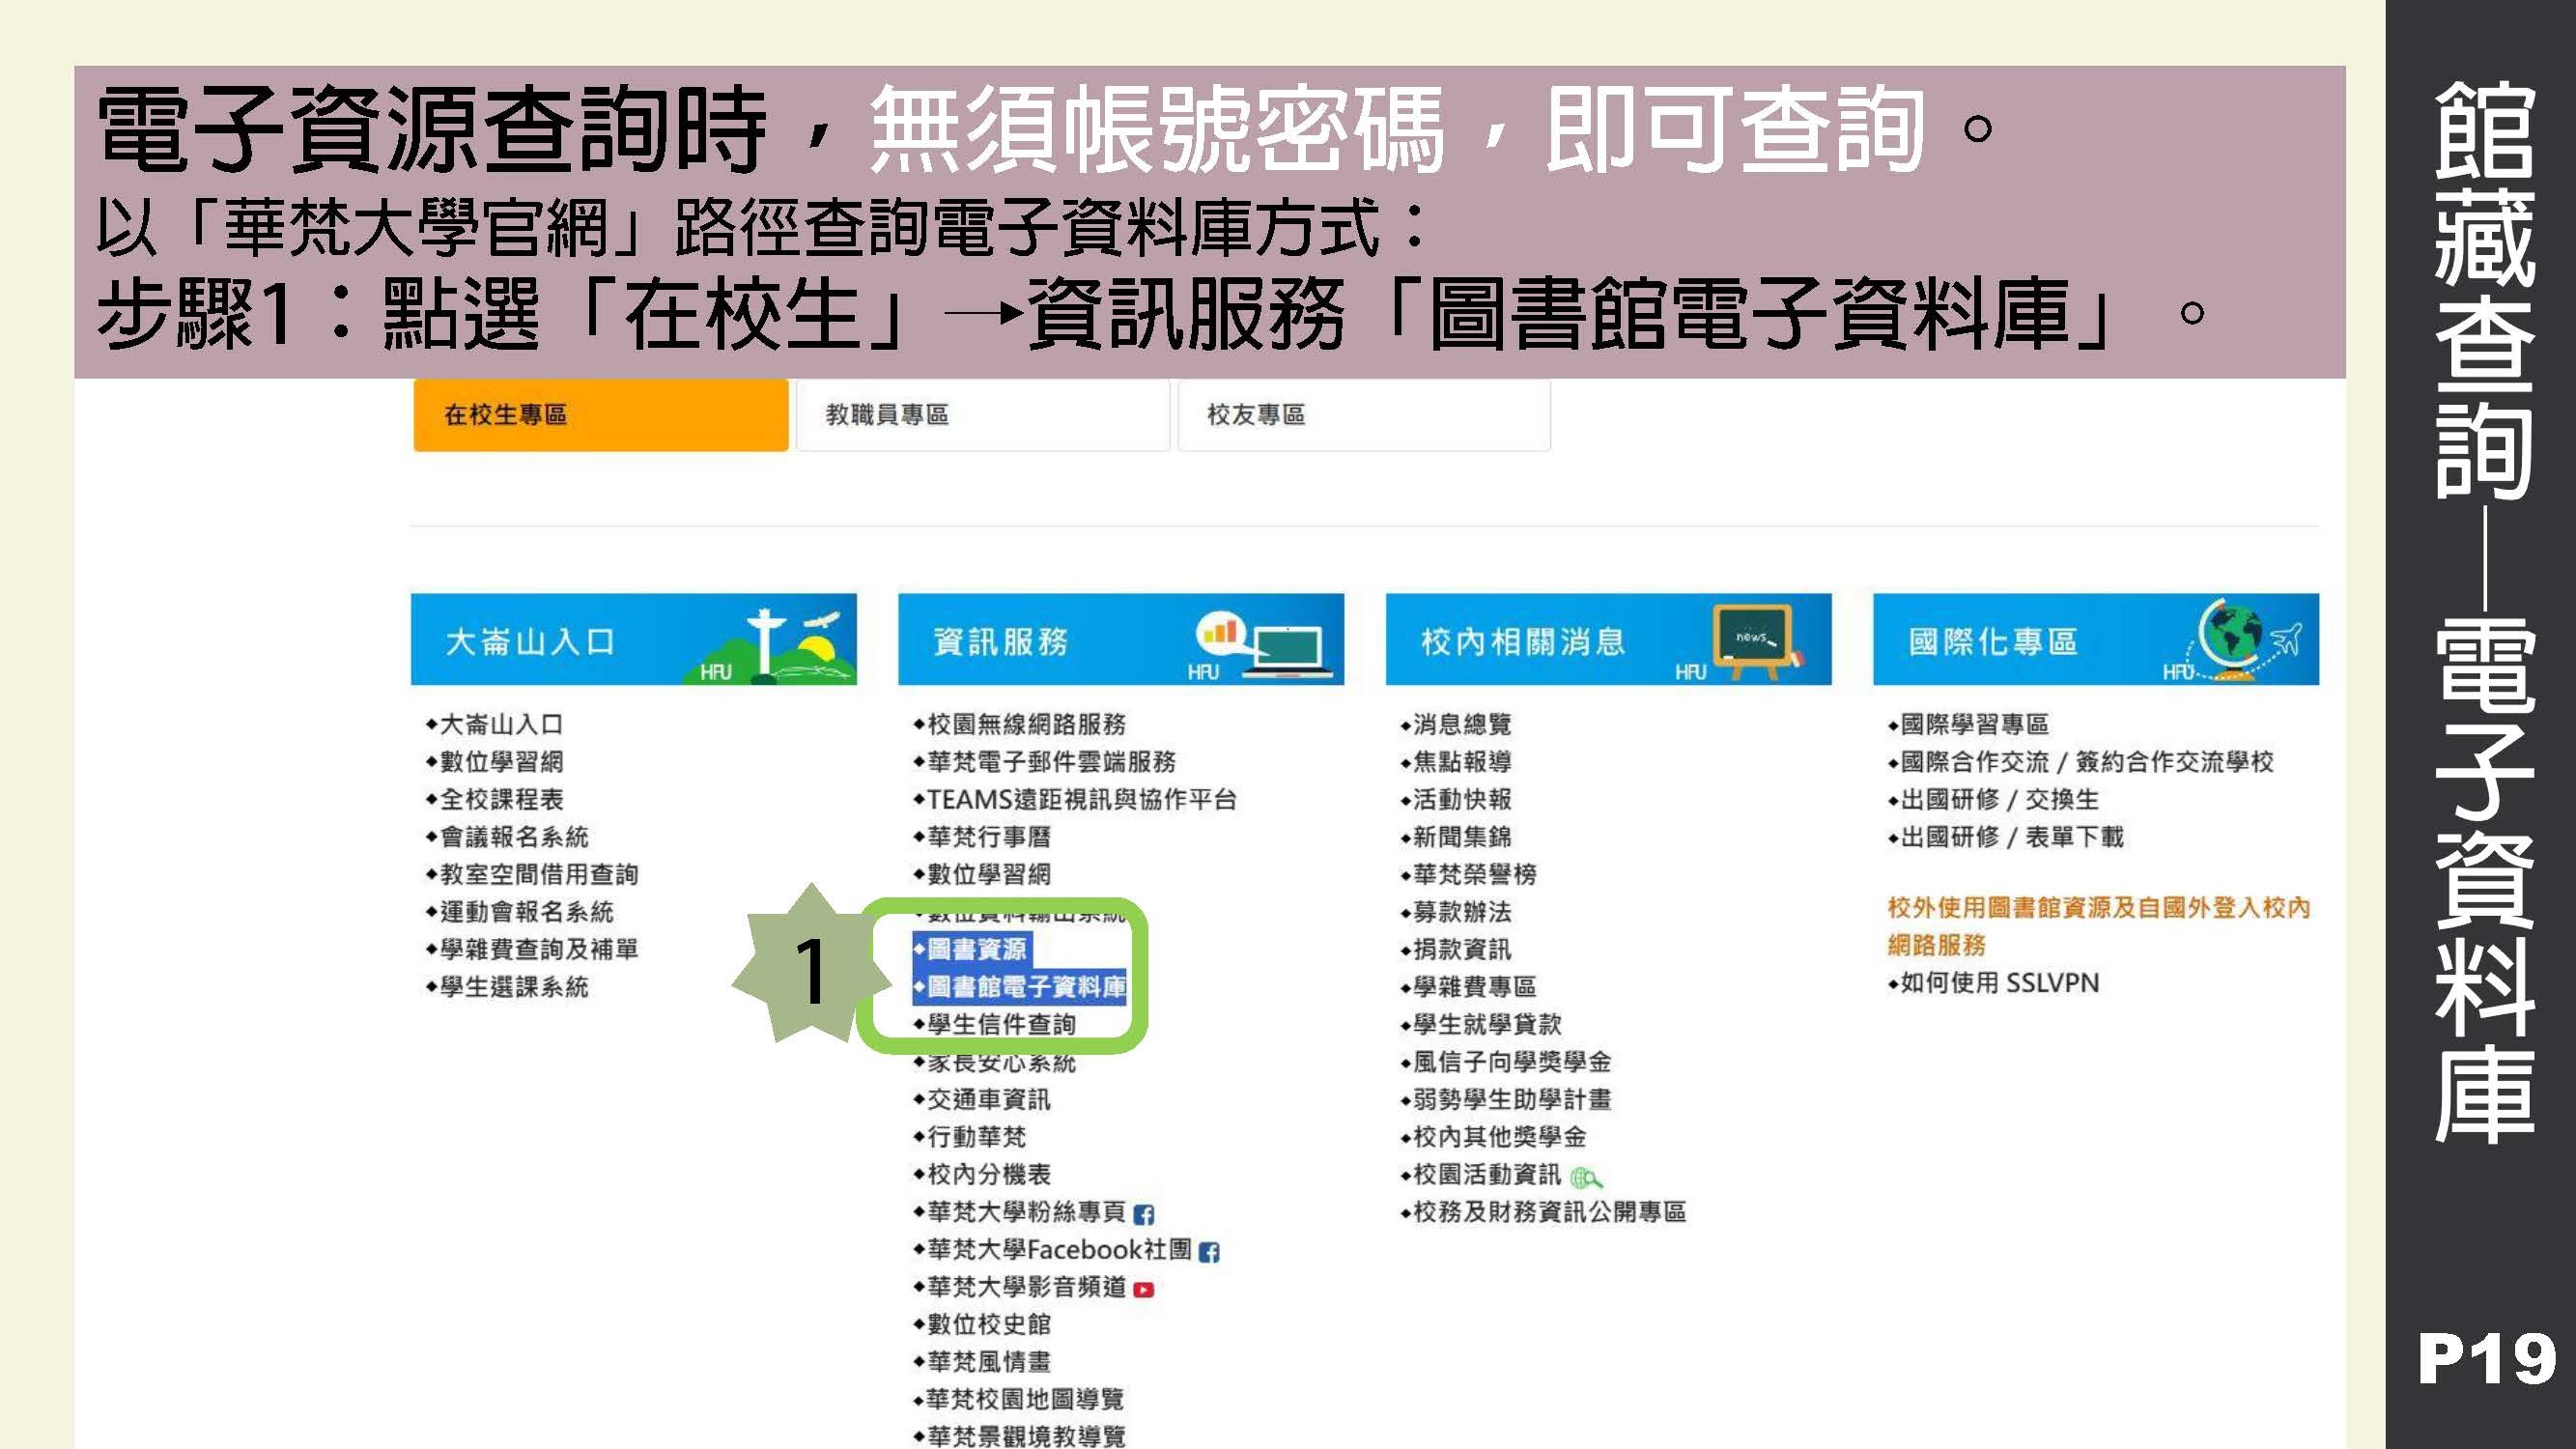Open 弱勢學生助學計畫 link
The image size is (2576, 1449).
[x=1512, y=1099]
